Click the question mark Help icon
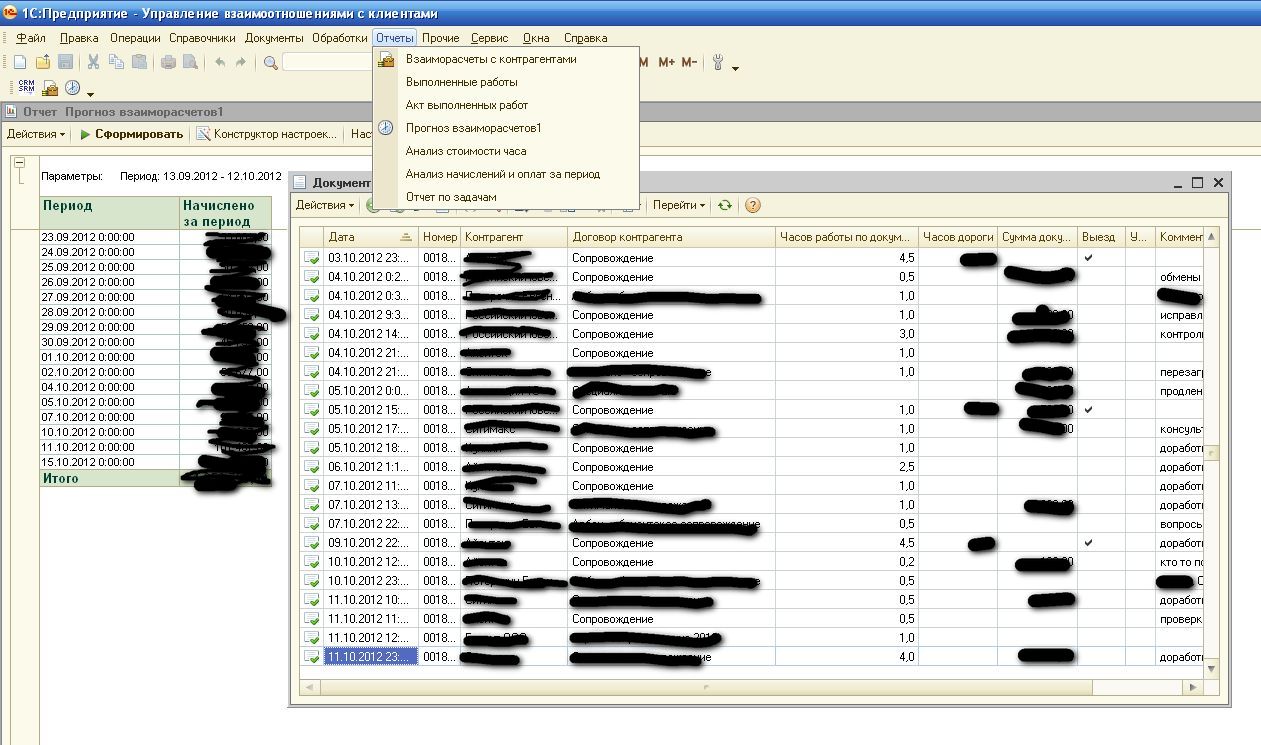Viewport: 1261px width, 745px height. pos(753,205)
